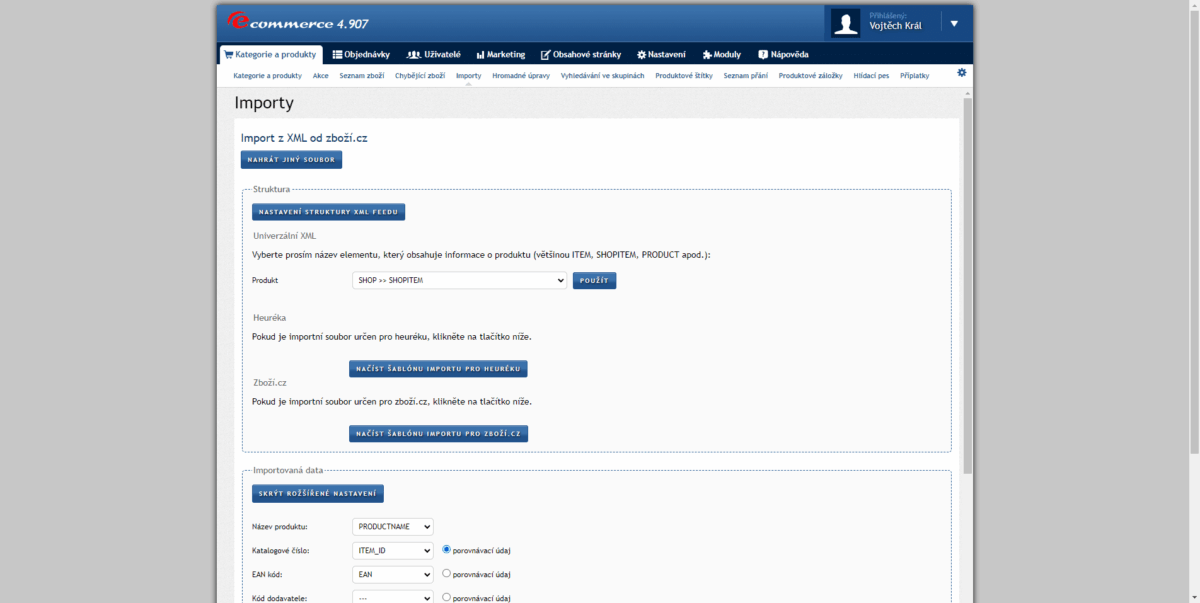
Task: Click the NAHRÁT JINÝ SOUBOR button
Action: point(290,159)
